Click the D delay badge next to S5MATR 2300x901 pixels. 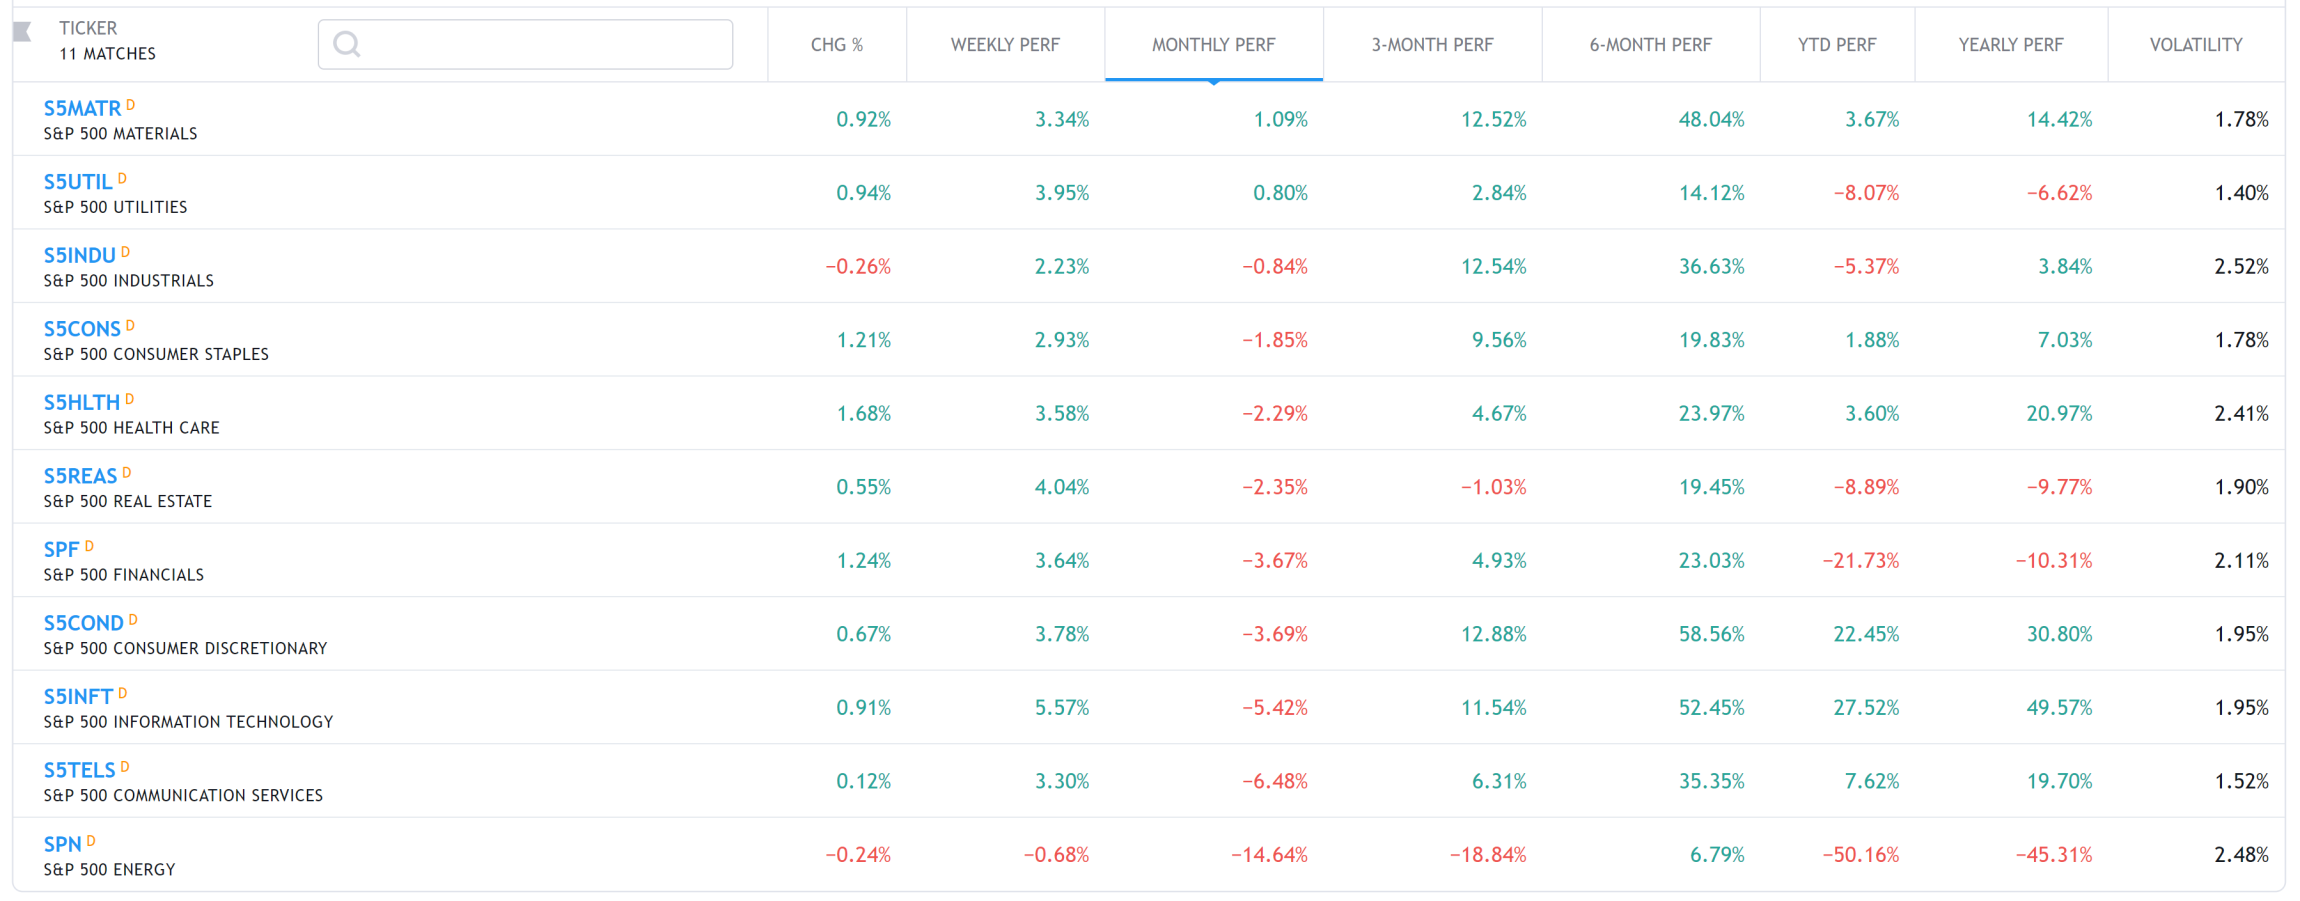pos(130,104)
